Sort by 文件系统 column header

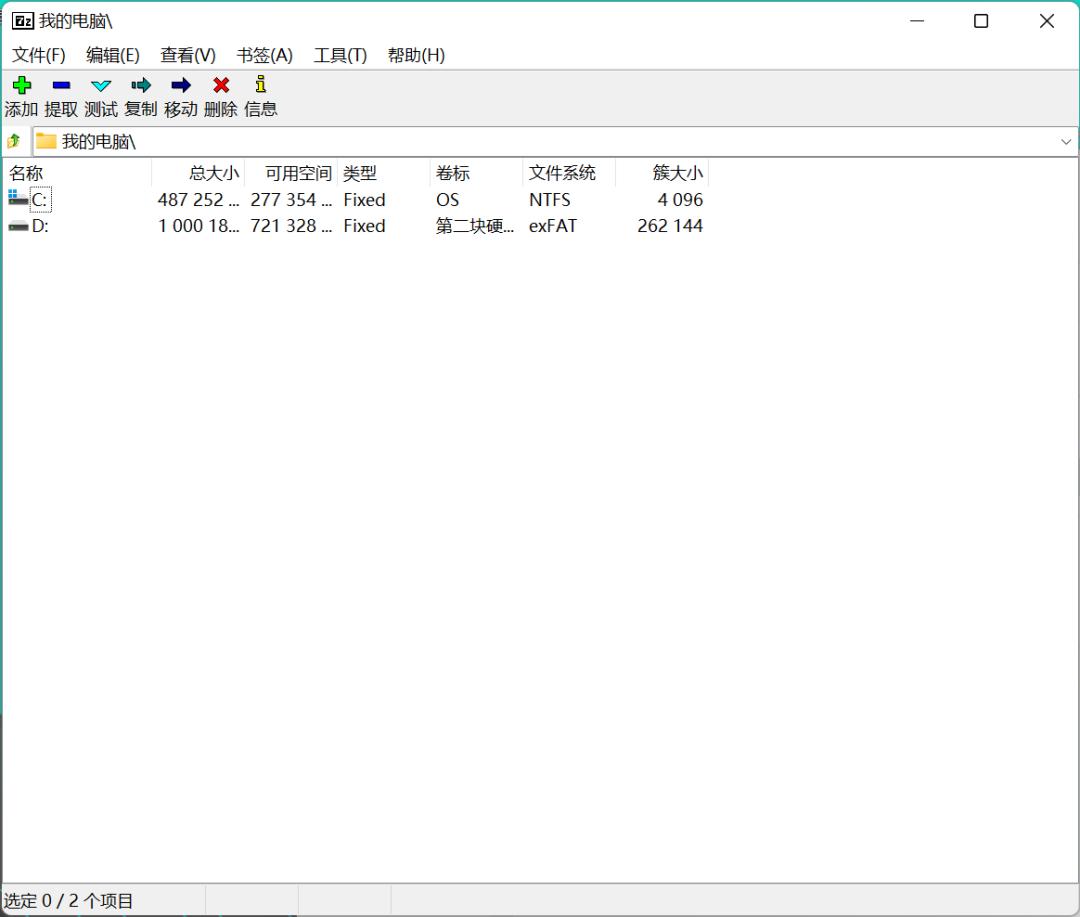[562, 173]
